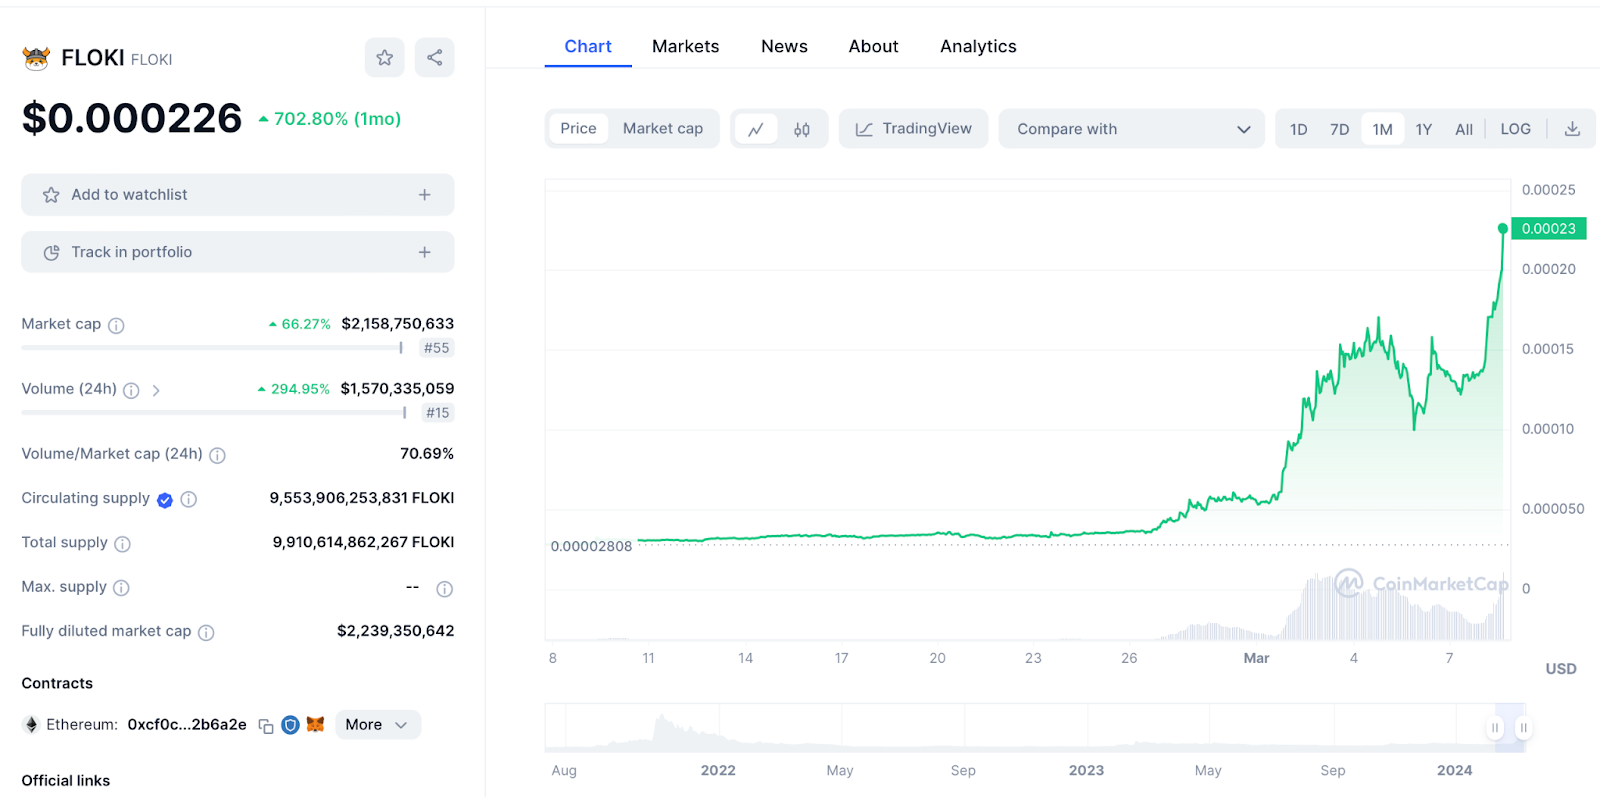
Task: Click info icon next to Max supply dashes
Action: [445, 589]
